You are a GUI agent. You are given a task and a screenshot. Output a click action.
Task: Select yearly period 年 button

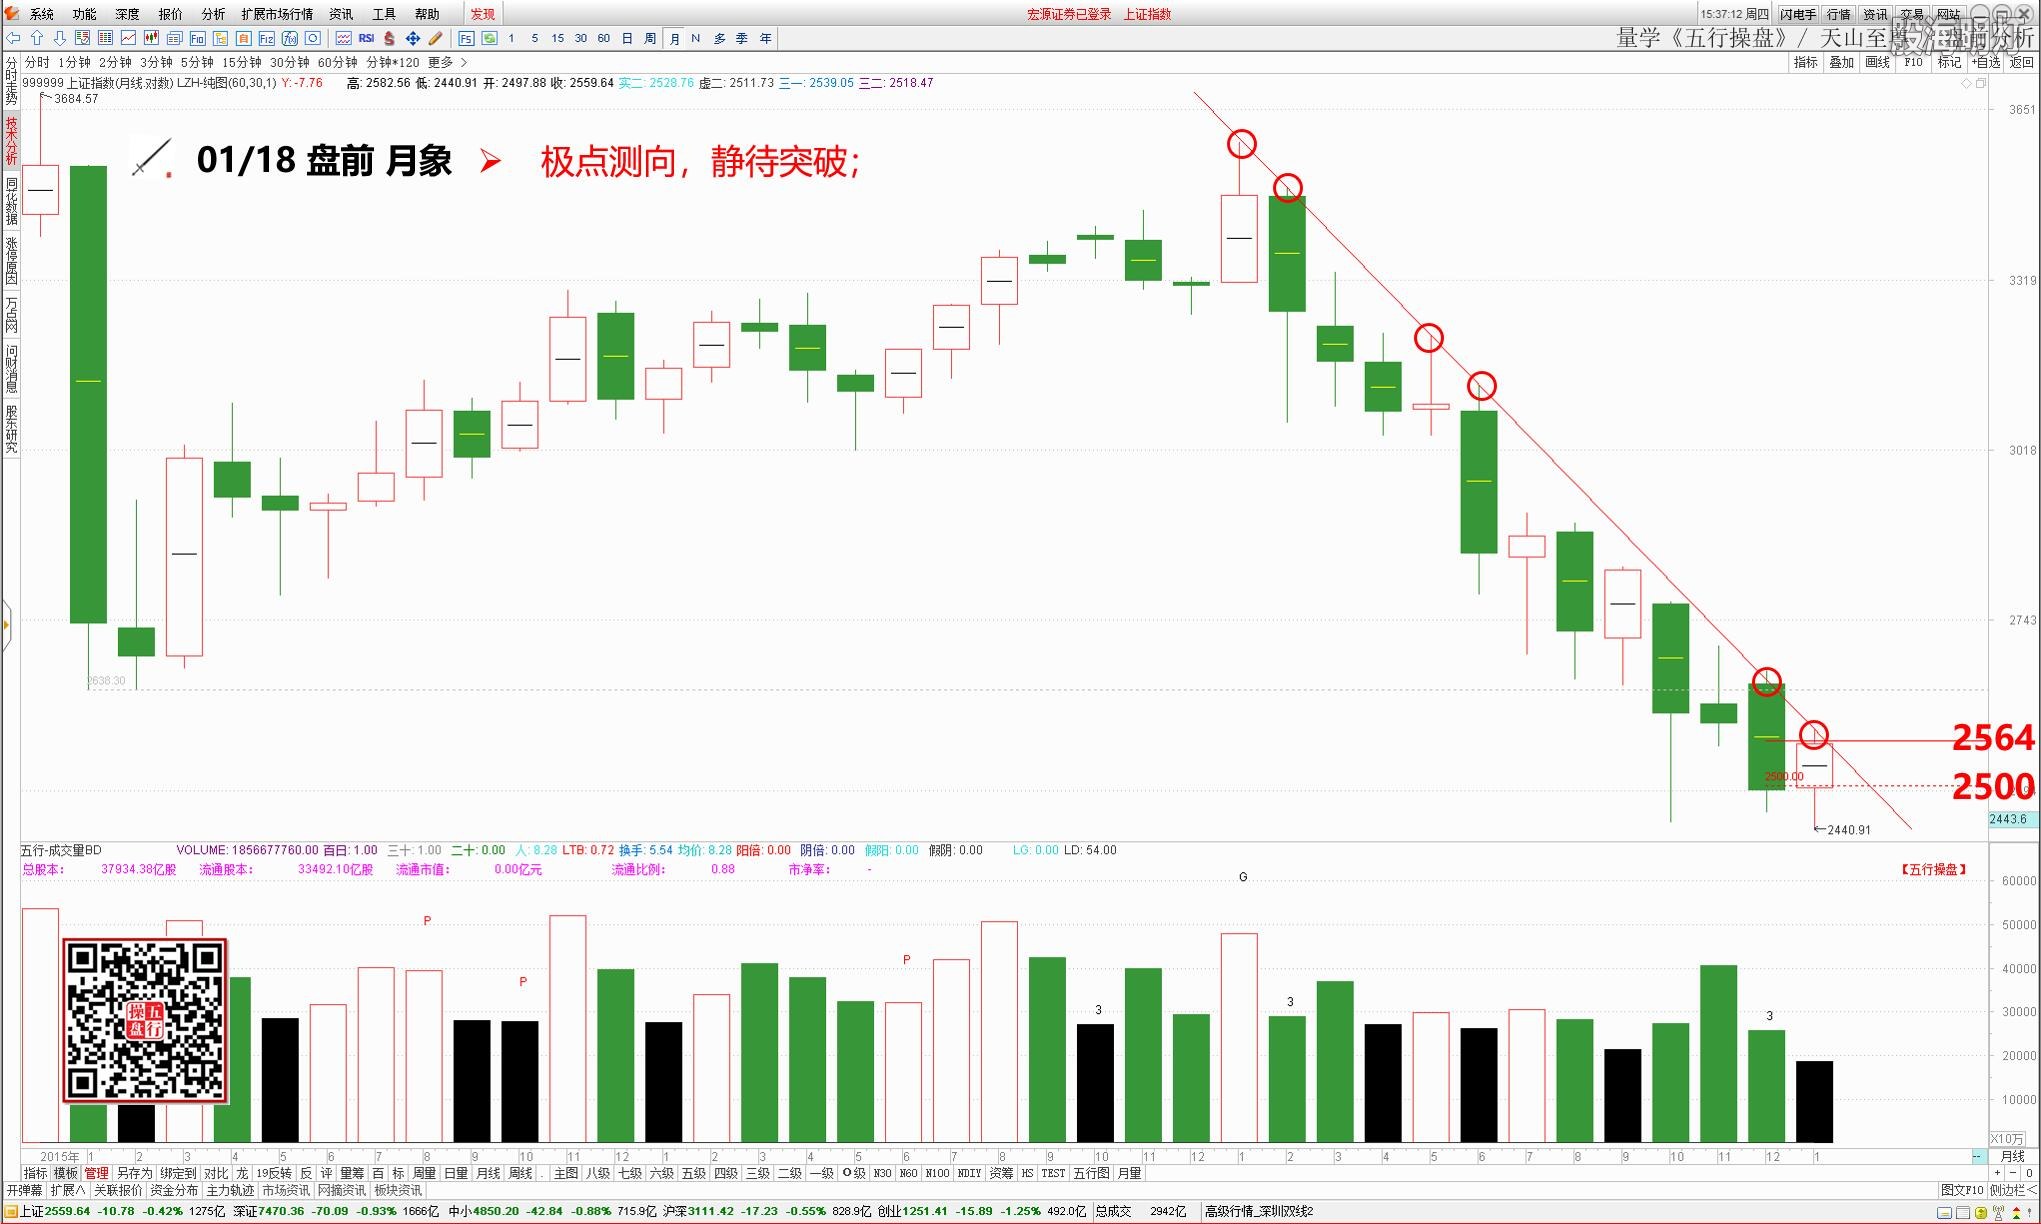[x=765, y=38]
